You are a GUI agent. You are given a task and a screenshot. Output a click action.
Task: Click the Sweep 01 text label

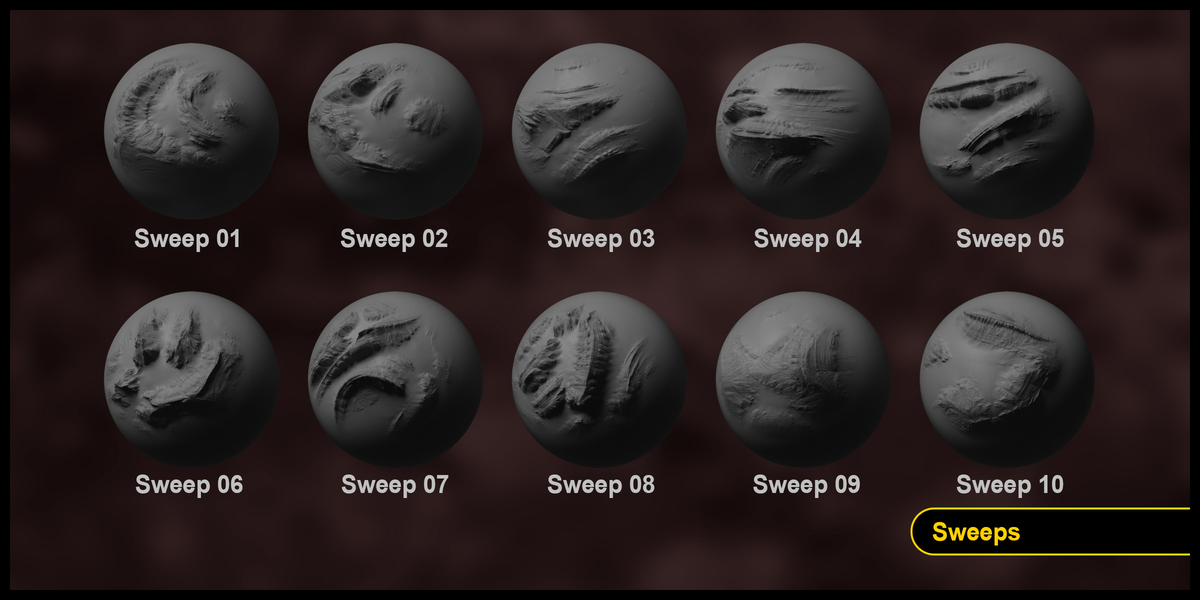[188, 240]
